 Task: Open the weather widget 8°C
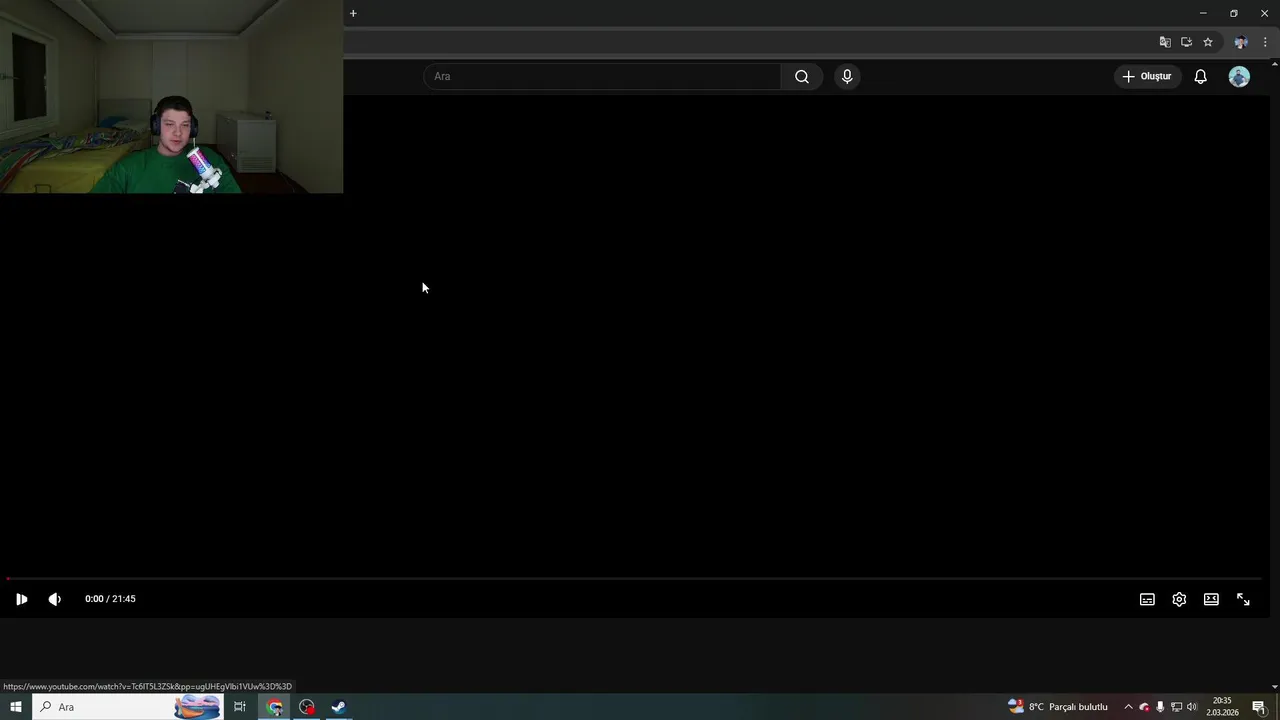pyautogui.click(x=1058, y=707)
